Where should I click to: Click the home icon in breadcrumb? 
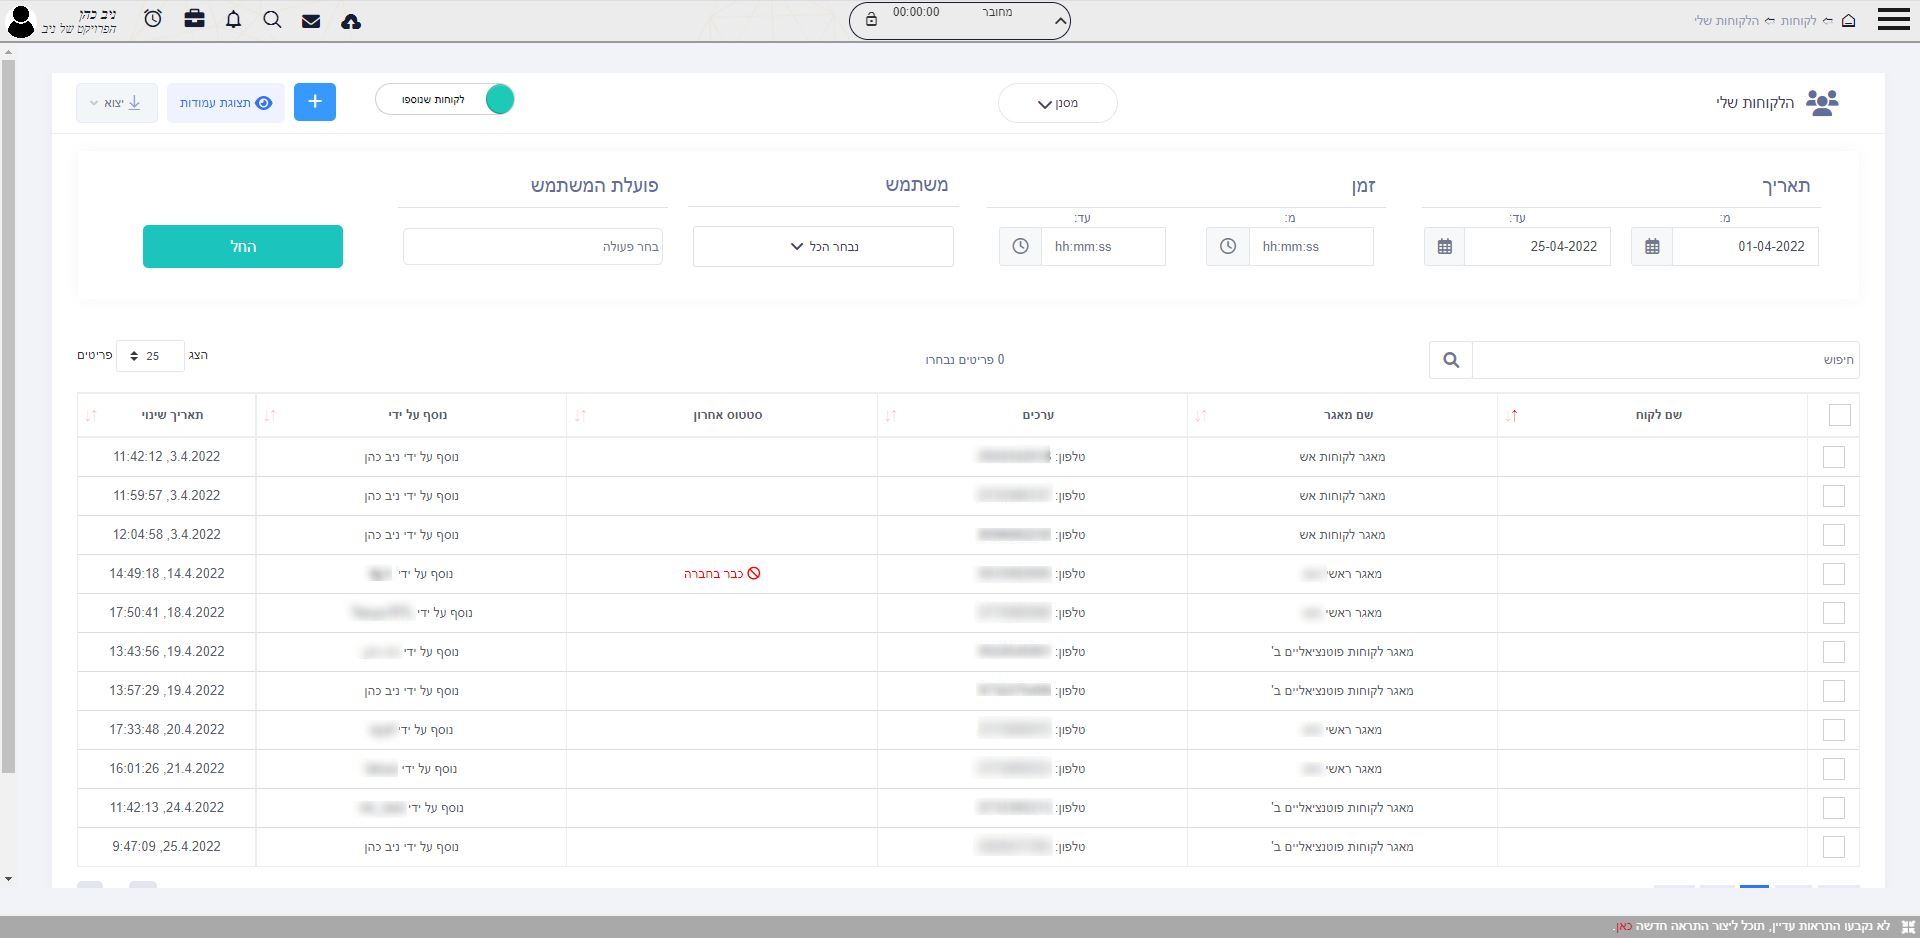pyautogui.click(x=1848, y=21)
